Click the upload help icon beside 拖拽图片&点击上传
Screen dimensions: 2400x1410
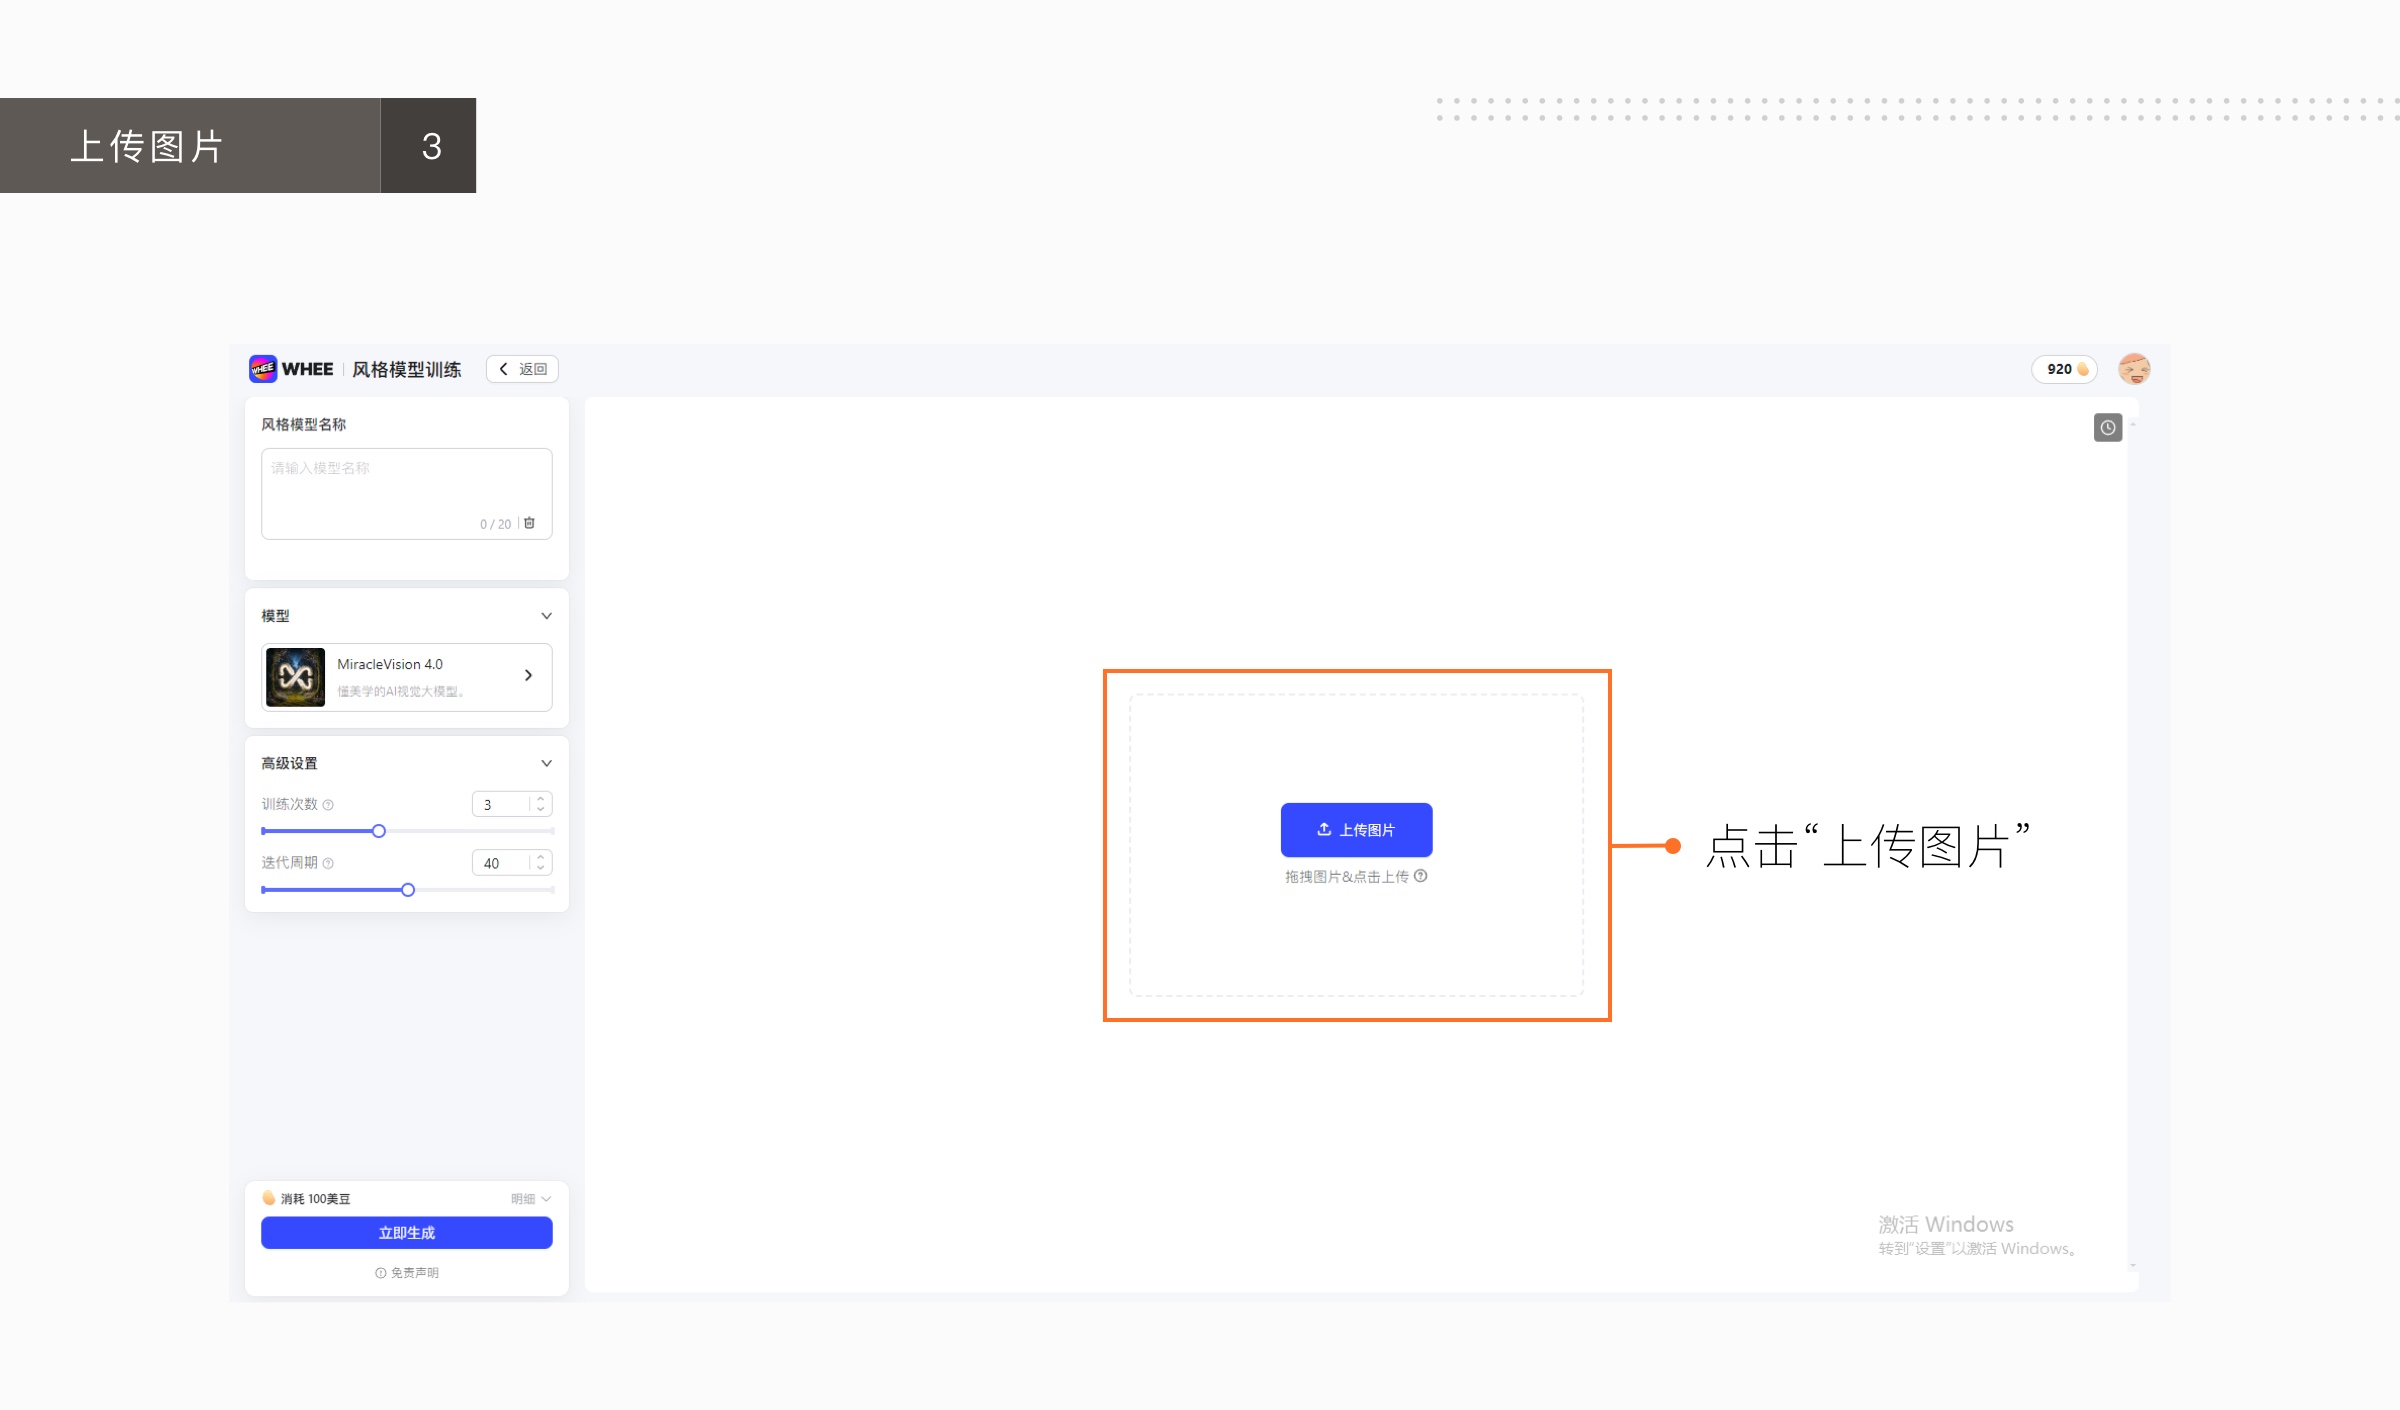click(1421, 876)
